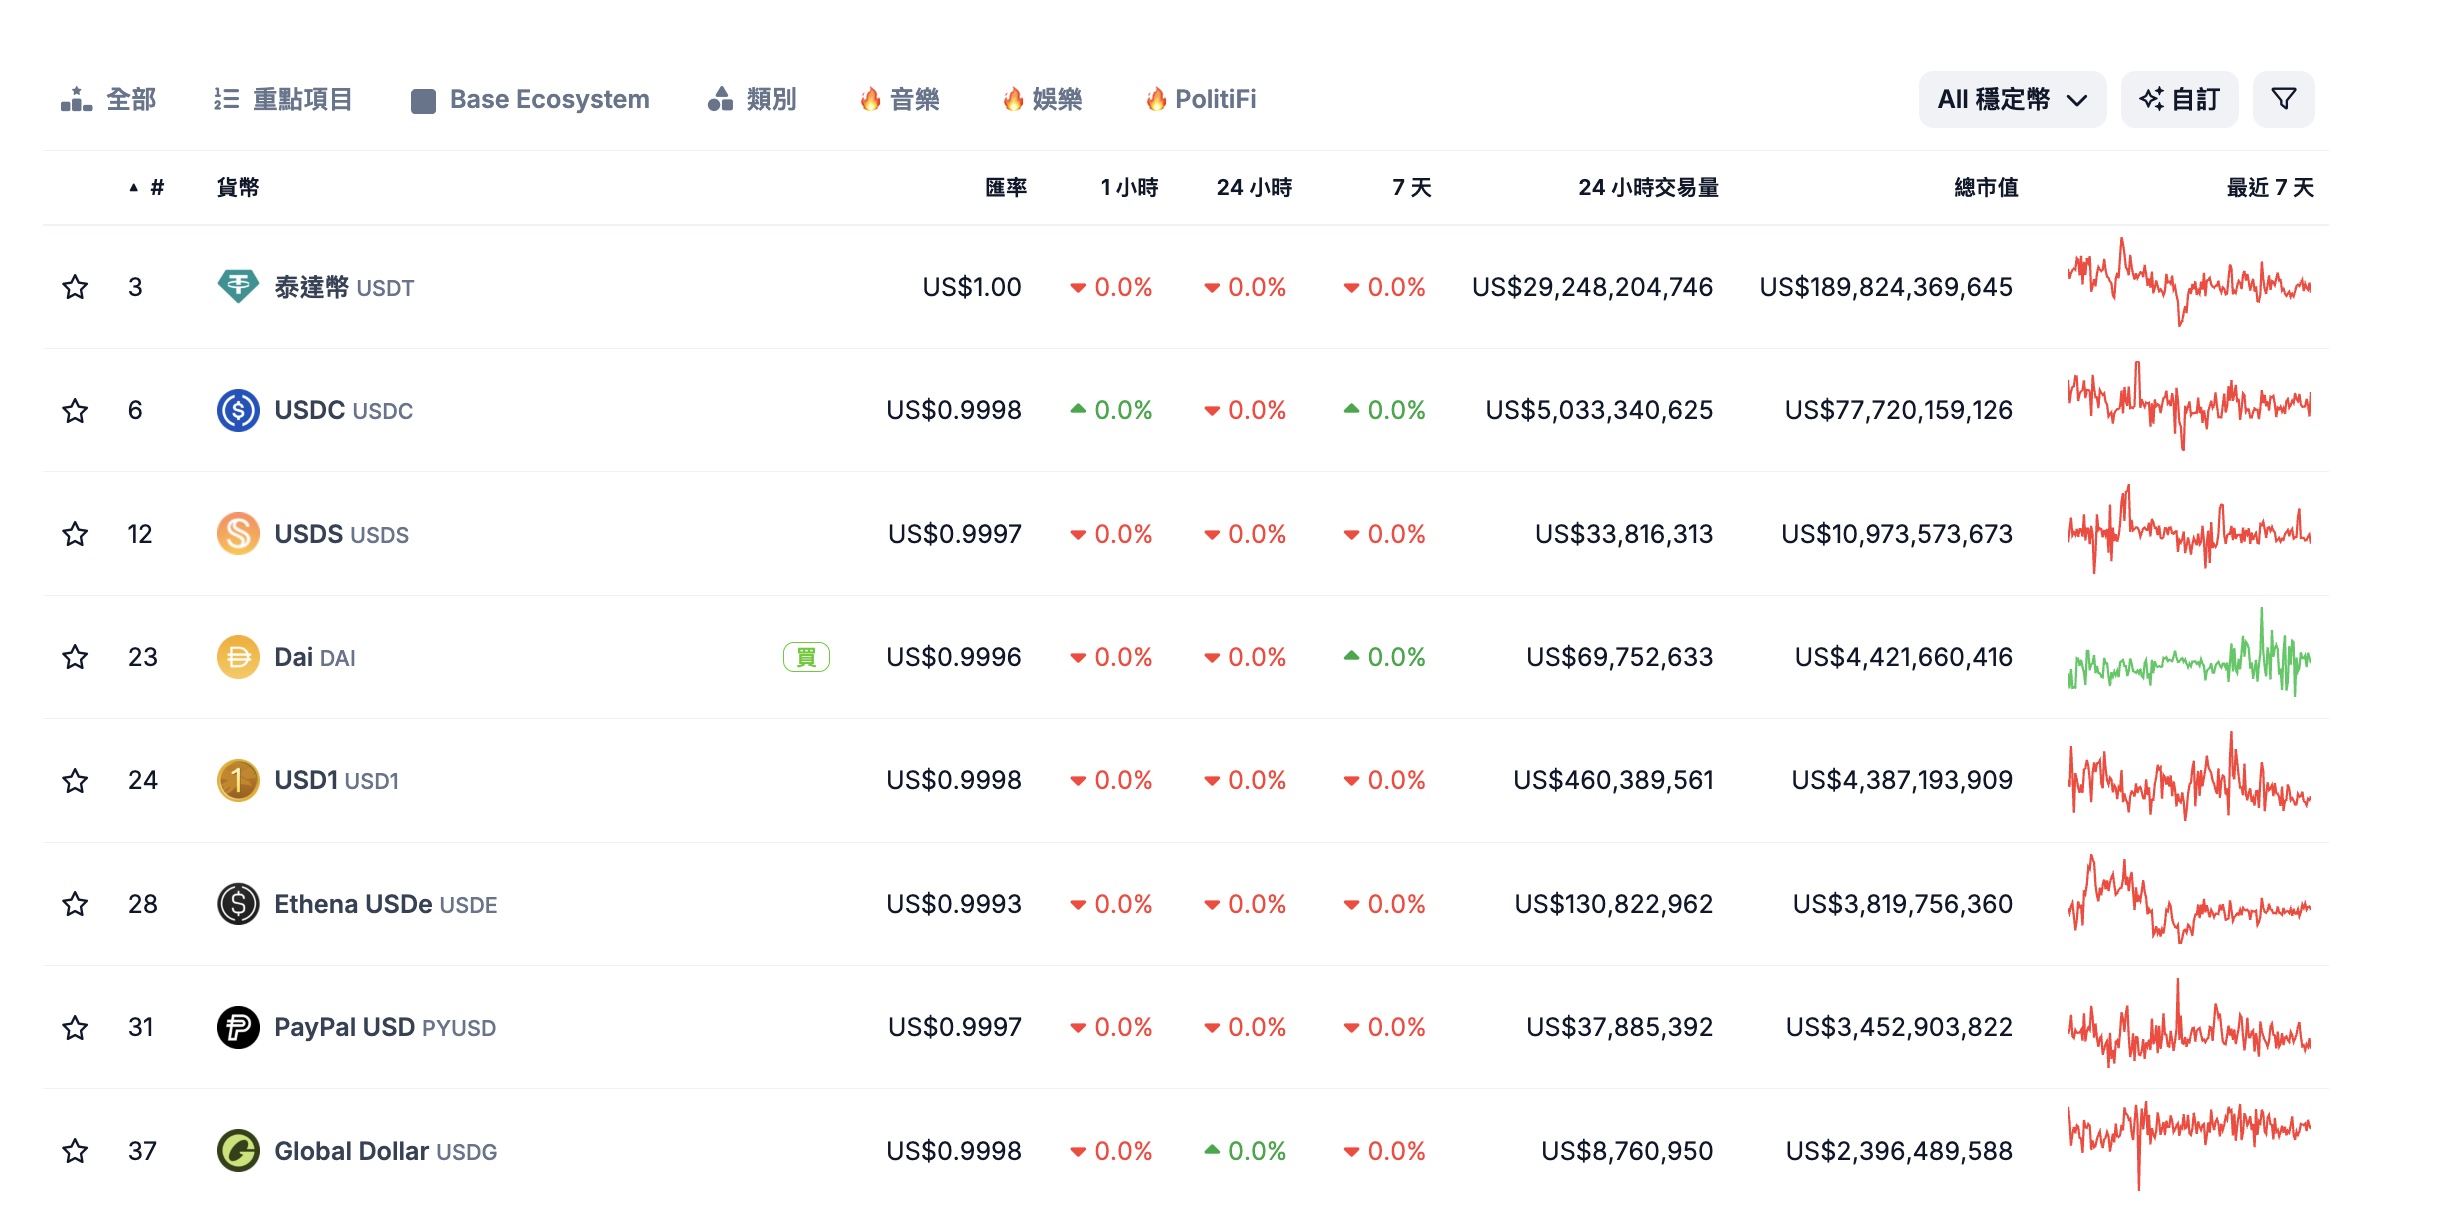The height and width of the screenshot is (1212, 2446).
Task: Open Dai DAI coin page link
Action: [x=315, y=657]
